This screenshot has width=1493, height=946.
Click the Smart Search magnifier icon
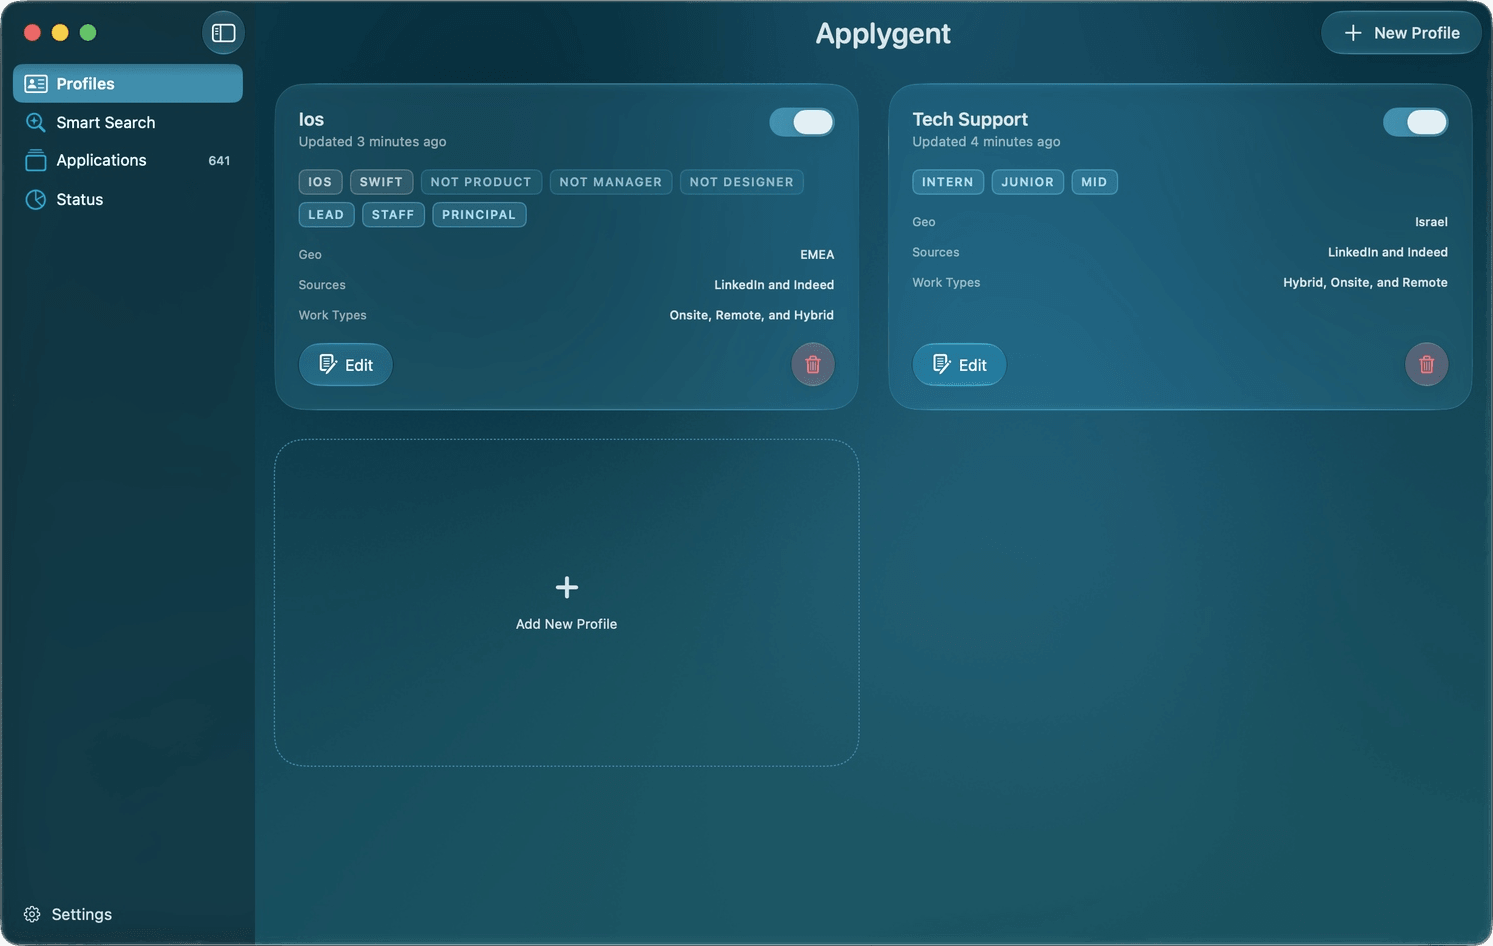[36, 122]
